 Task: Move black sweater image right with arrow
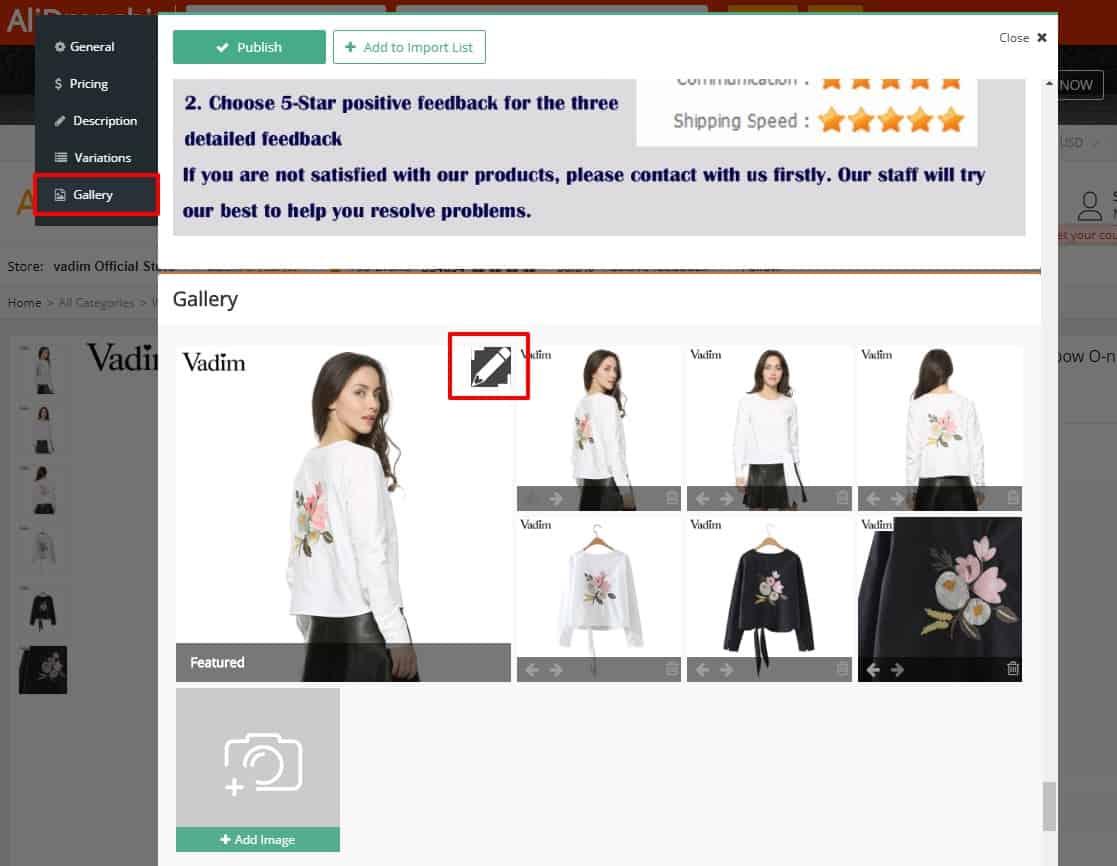(x=726, y=669)
